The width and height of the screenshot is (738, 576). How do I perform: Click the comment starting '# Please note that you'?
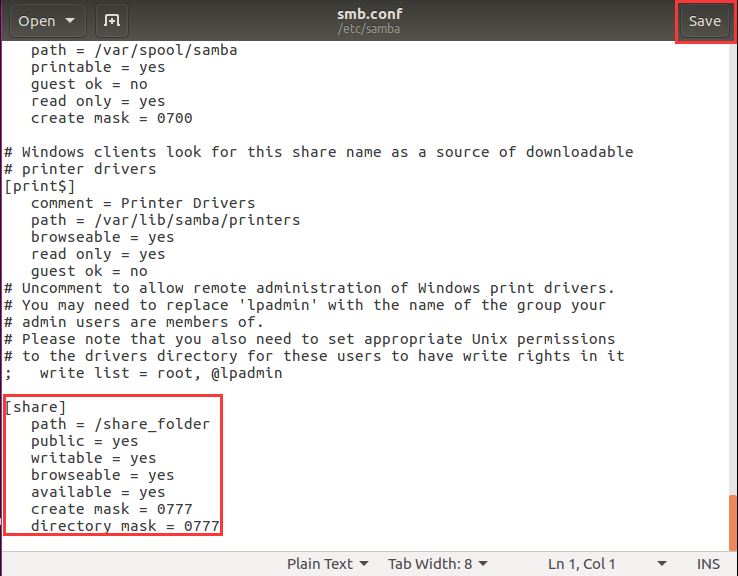click(x=310, y=339)
